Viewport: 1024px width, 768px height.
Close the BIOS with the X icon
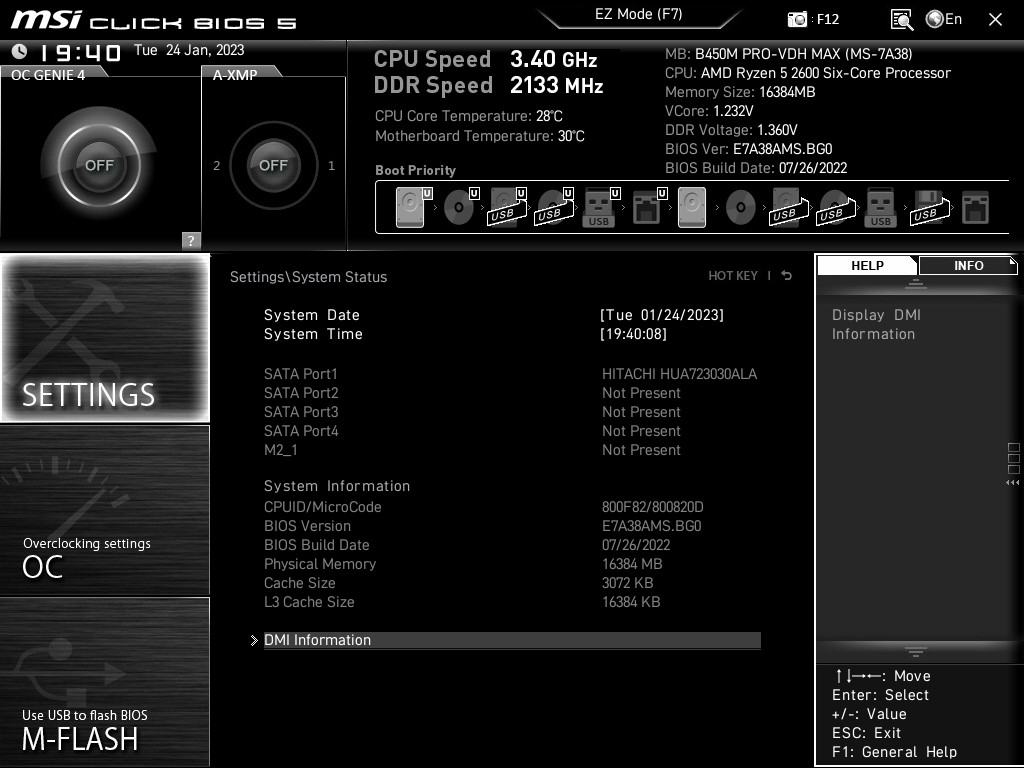995,20
